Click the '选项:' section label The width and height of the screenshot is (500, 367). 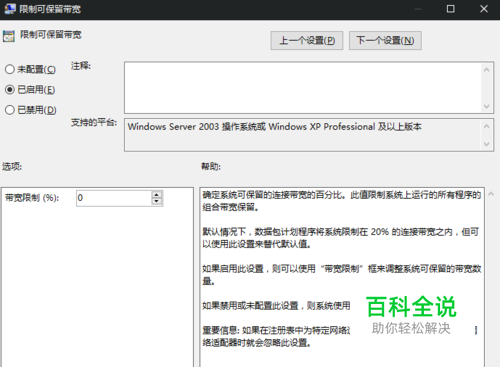point(12,166)
